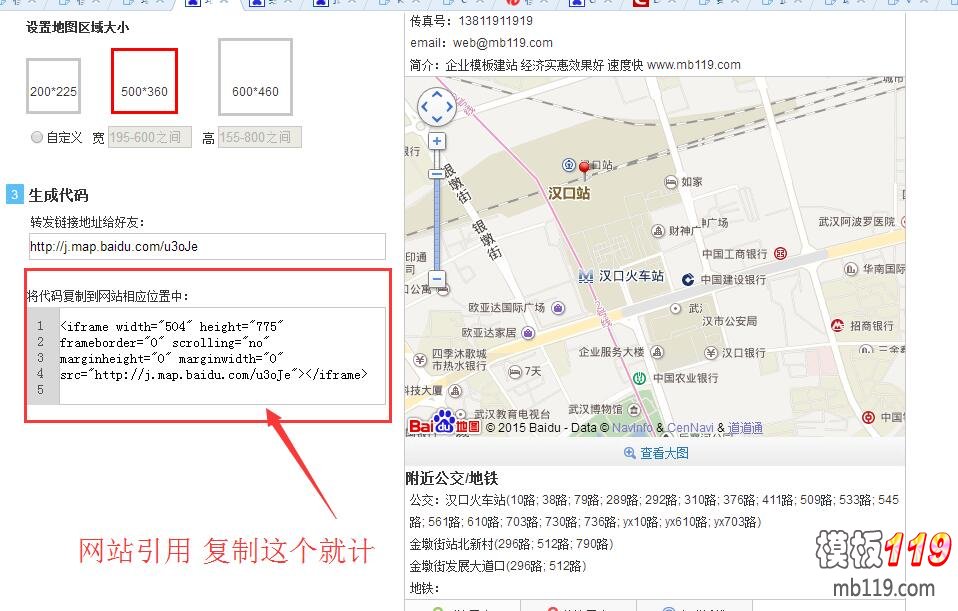Choose the 500*360 map size
The width and height of the screenshot is (958, 611).
coord(145,81)
